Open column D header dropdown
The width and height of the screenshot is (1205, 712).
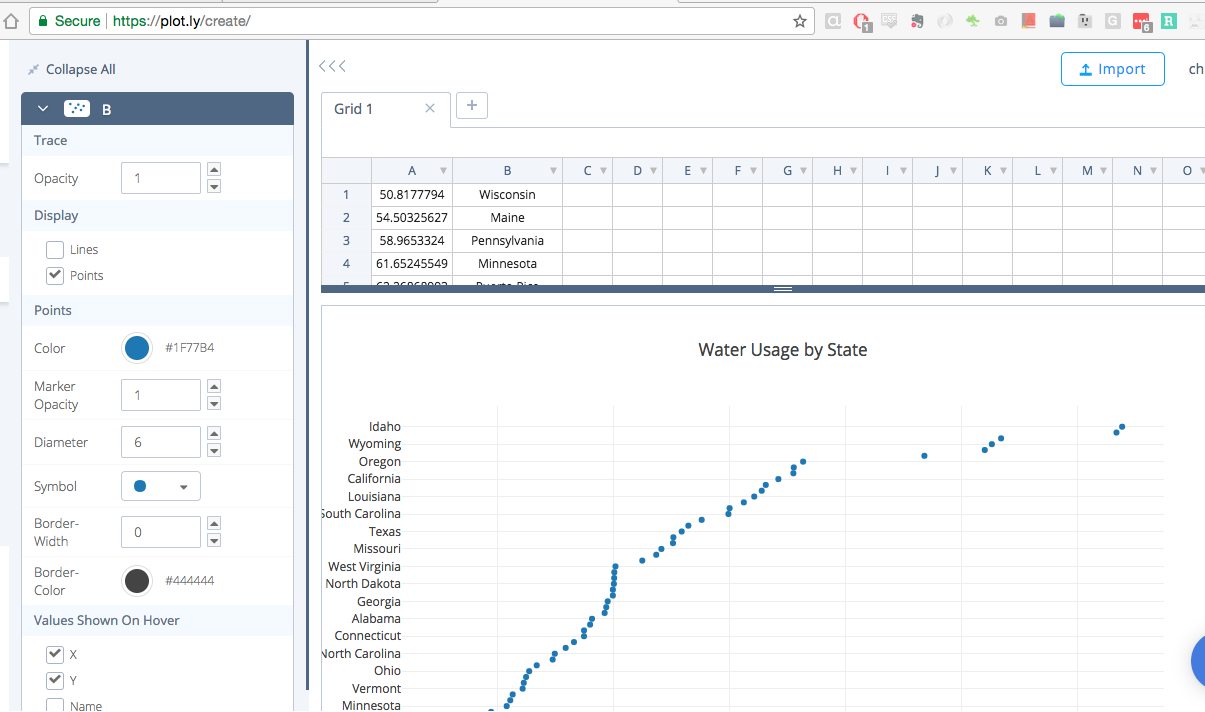coord(653,171)
